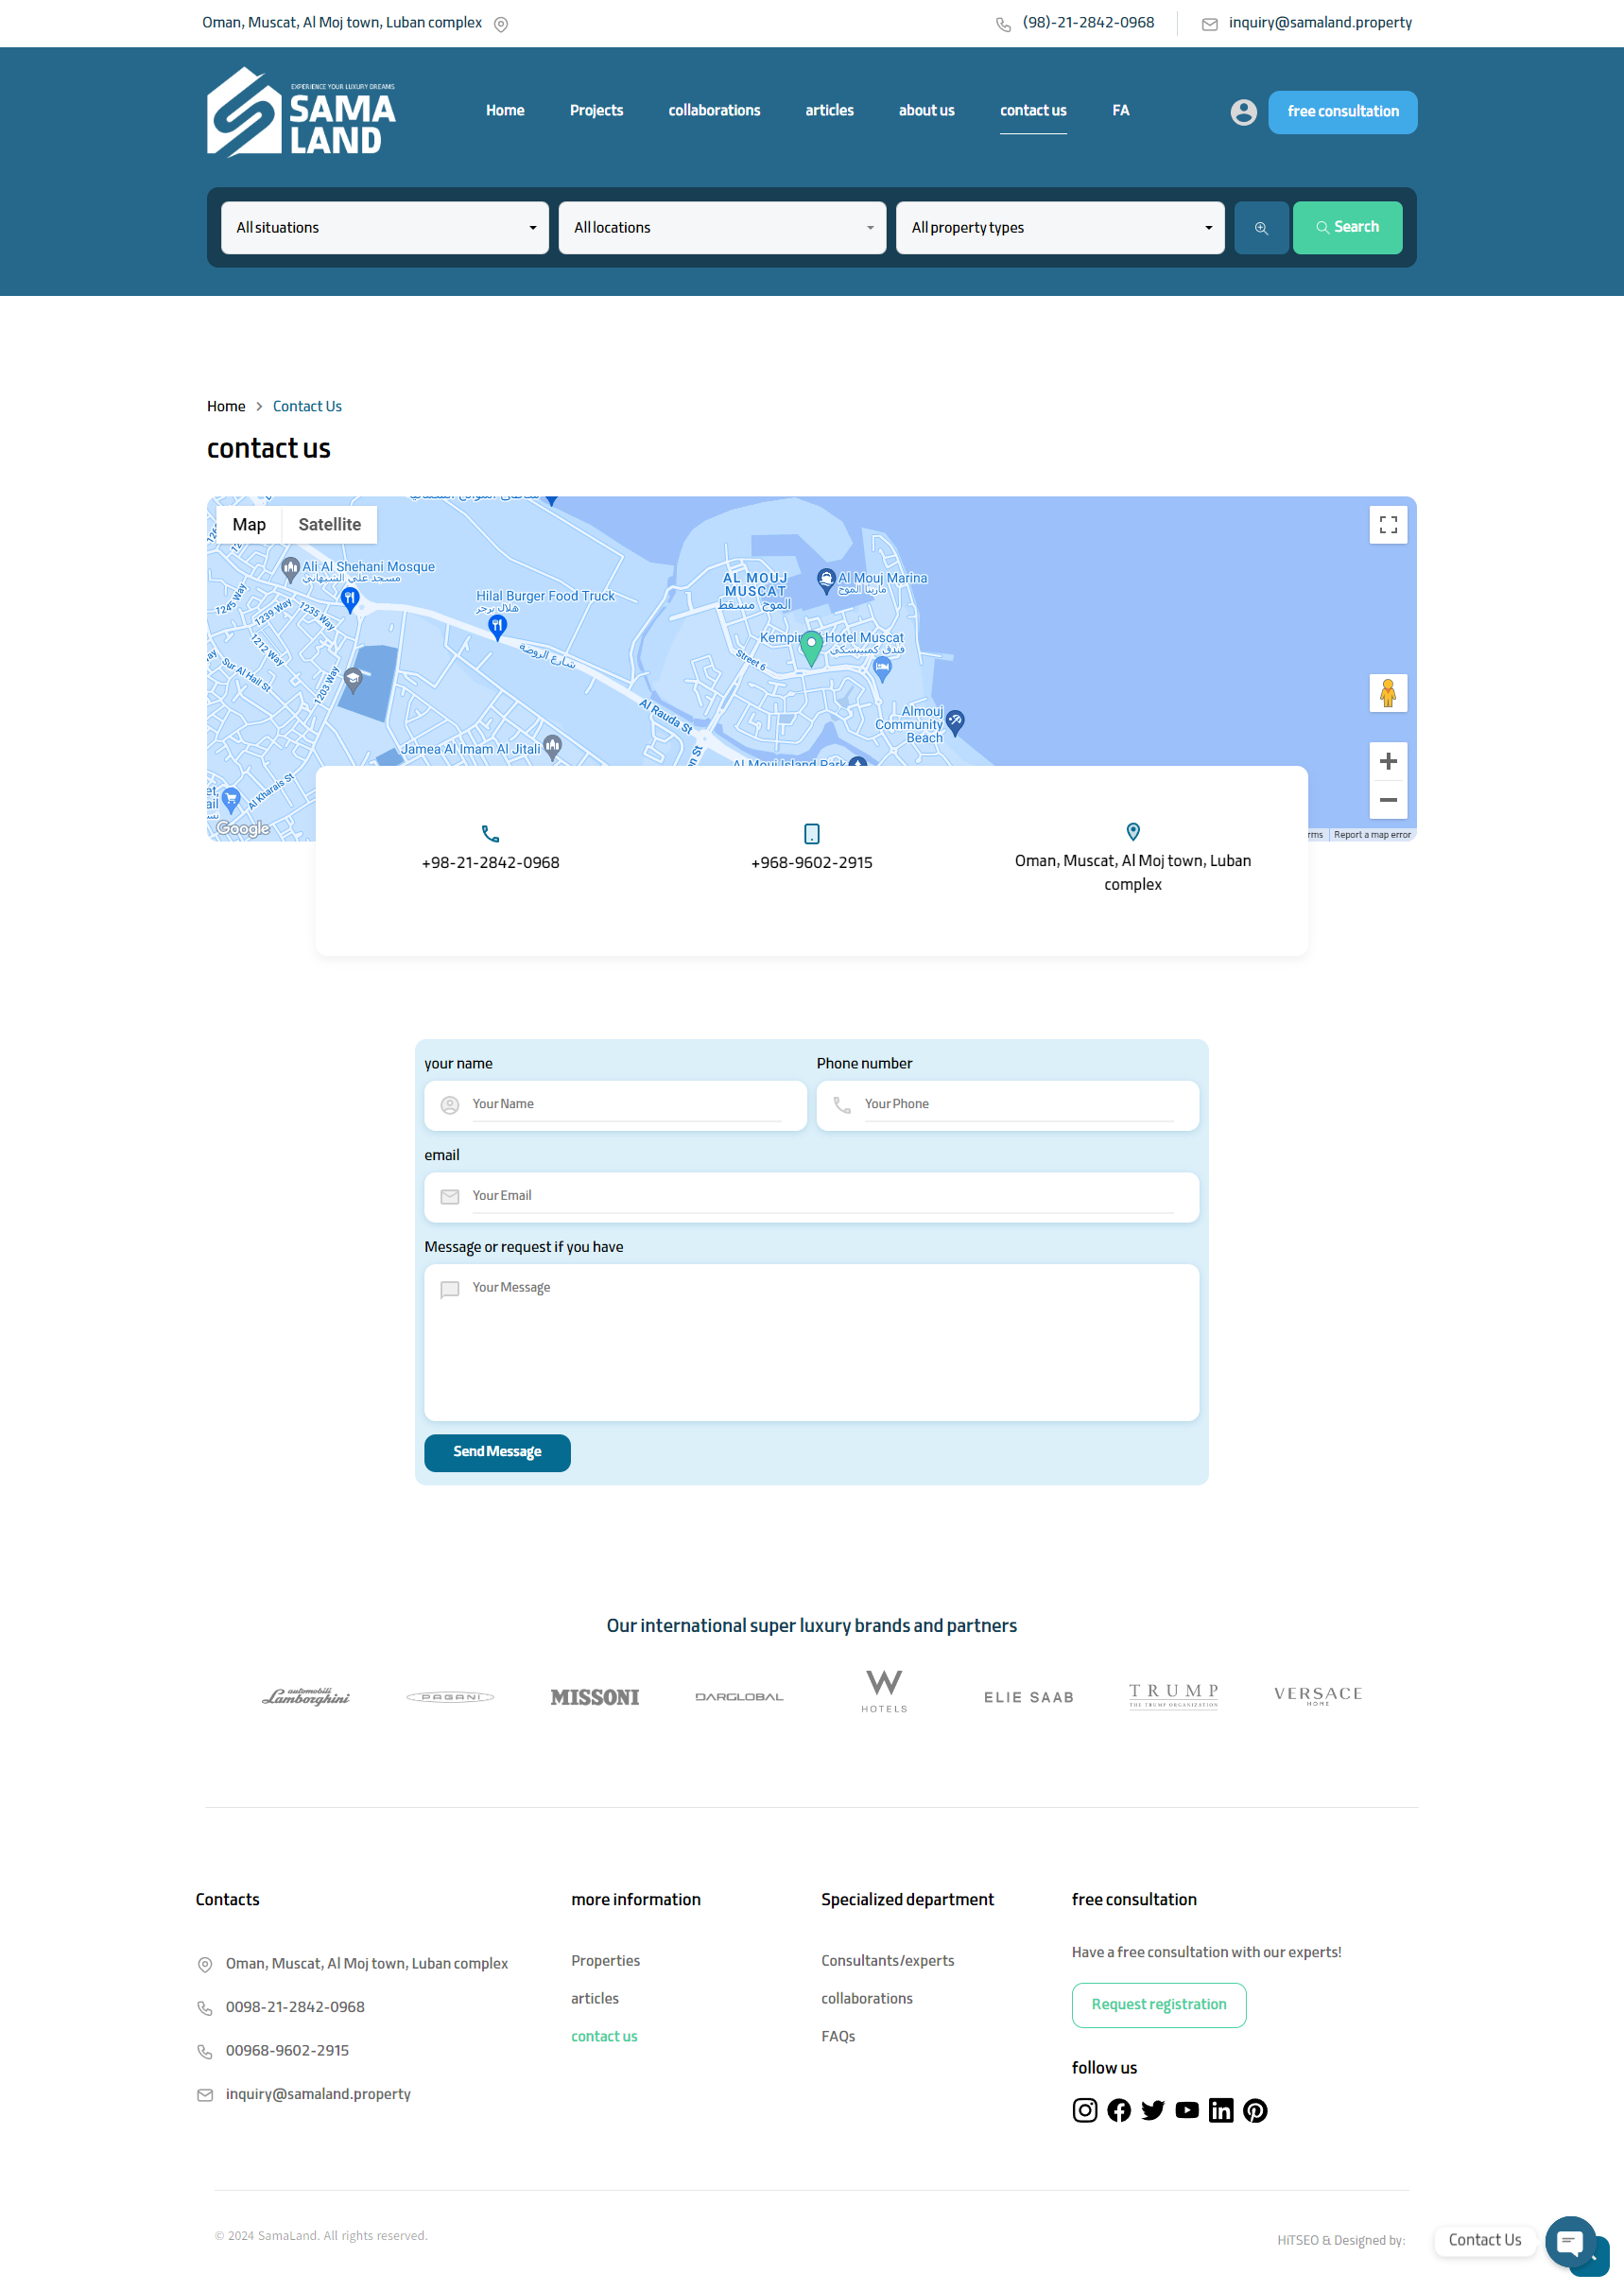Click the advanced search magnifier icon button
This screenshot has height=2291, width=1624.
pyautogui.click(x=1260, y=228)
